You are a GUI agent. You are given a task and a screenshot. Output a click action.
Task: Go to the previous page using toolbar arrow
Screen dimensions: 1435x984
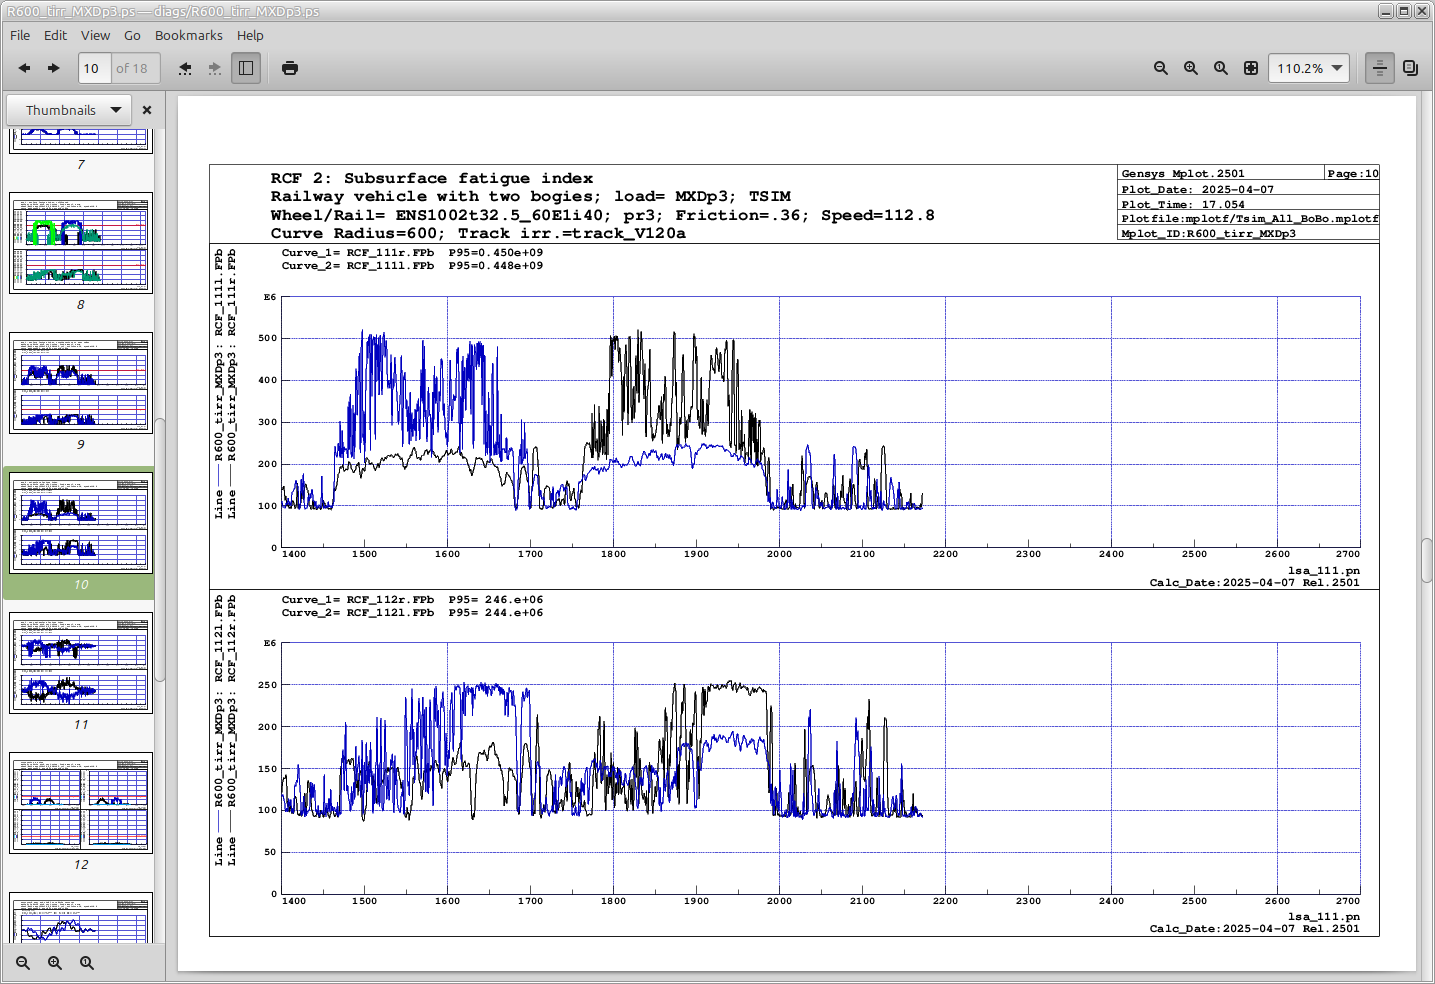click(25, 68)
